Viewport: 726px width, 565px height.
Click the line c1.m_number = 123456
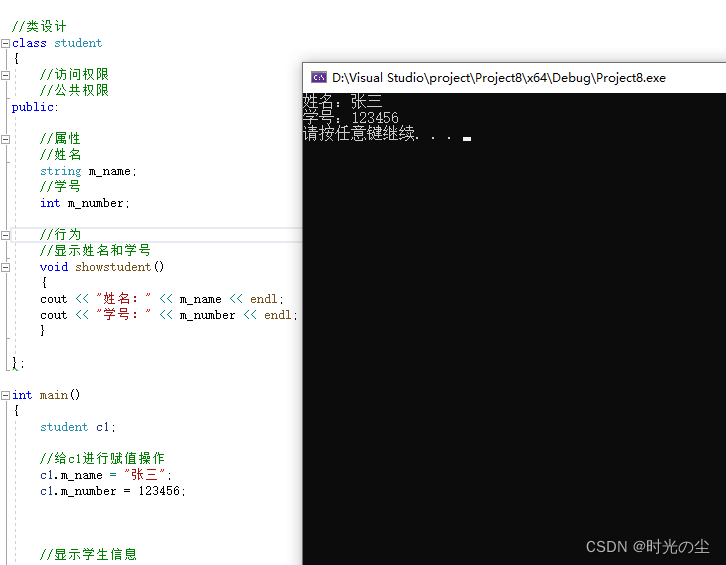[x=113, y=491]
